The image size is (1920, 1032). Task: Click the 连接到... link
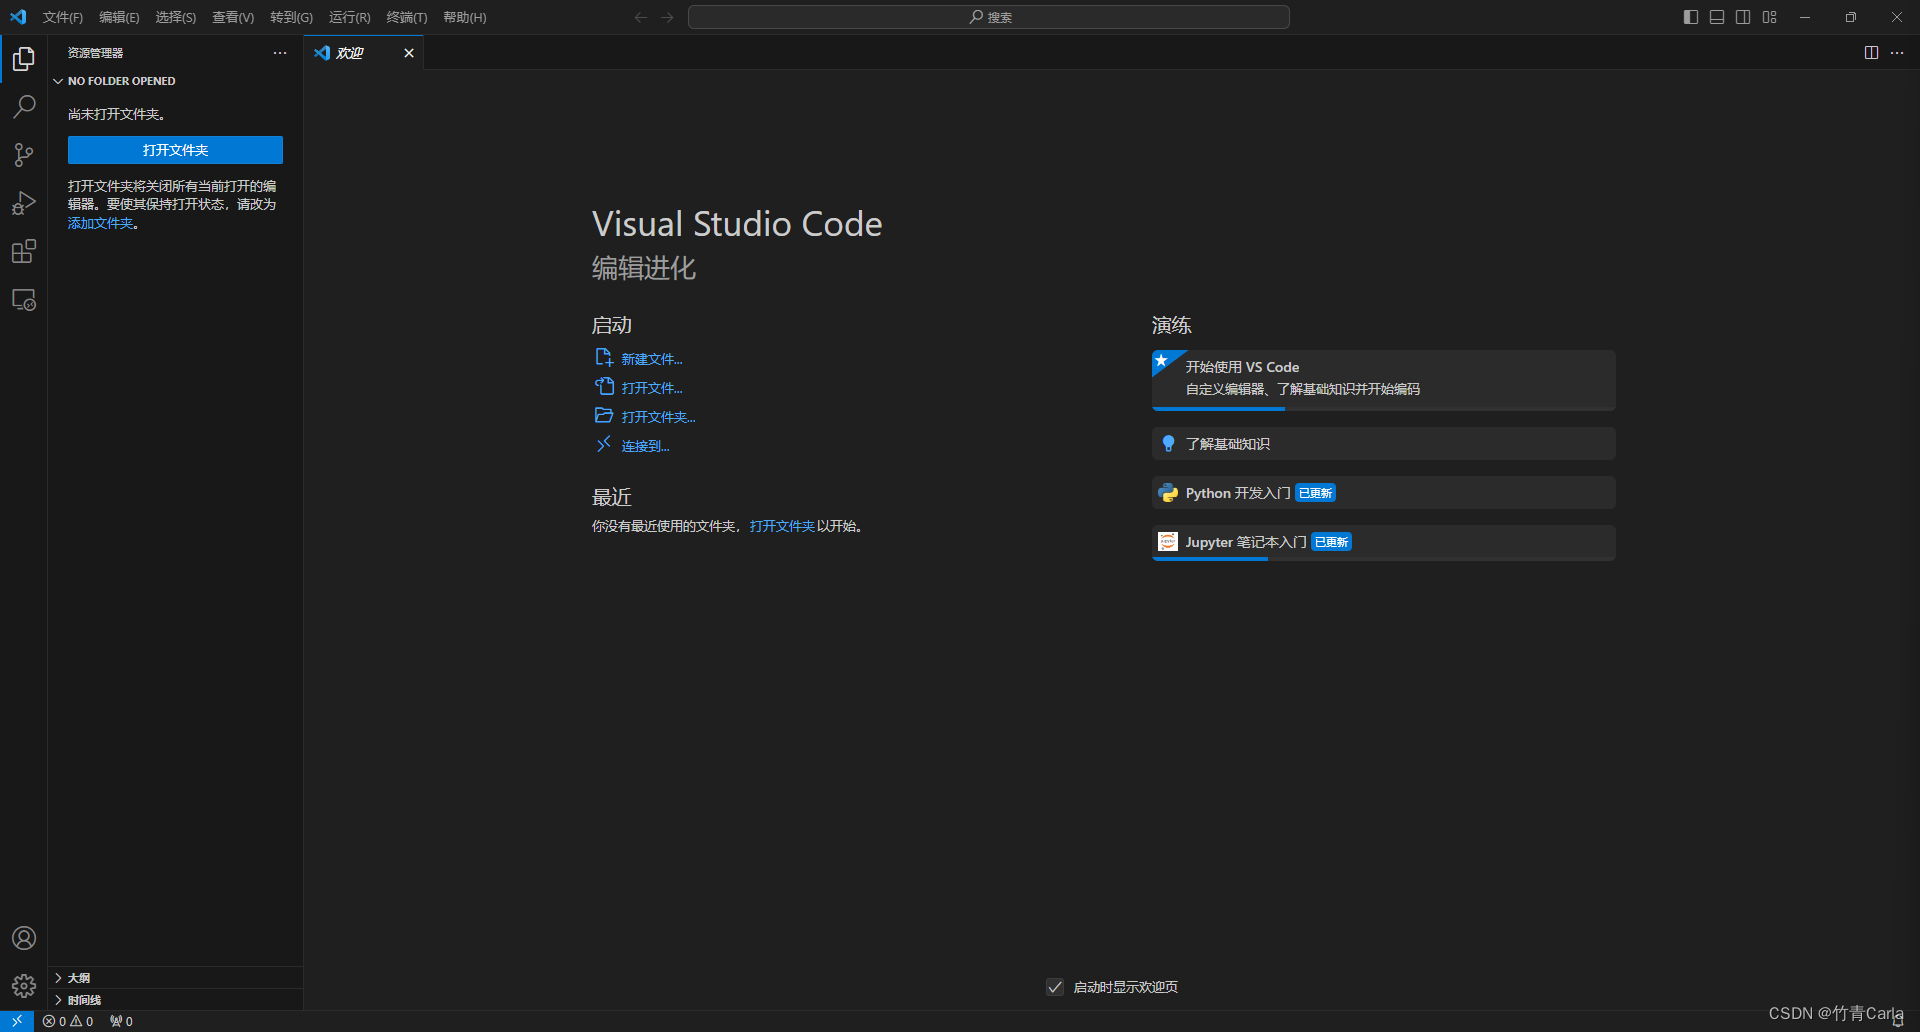(x=645, y=446)
